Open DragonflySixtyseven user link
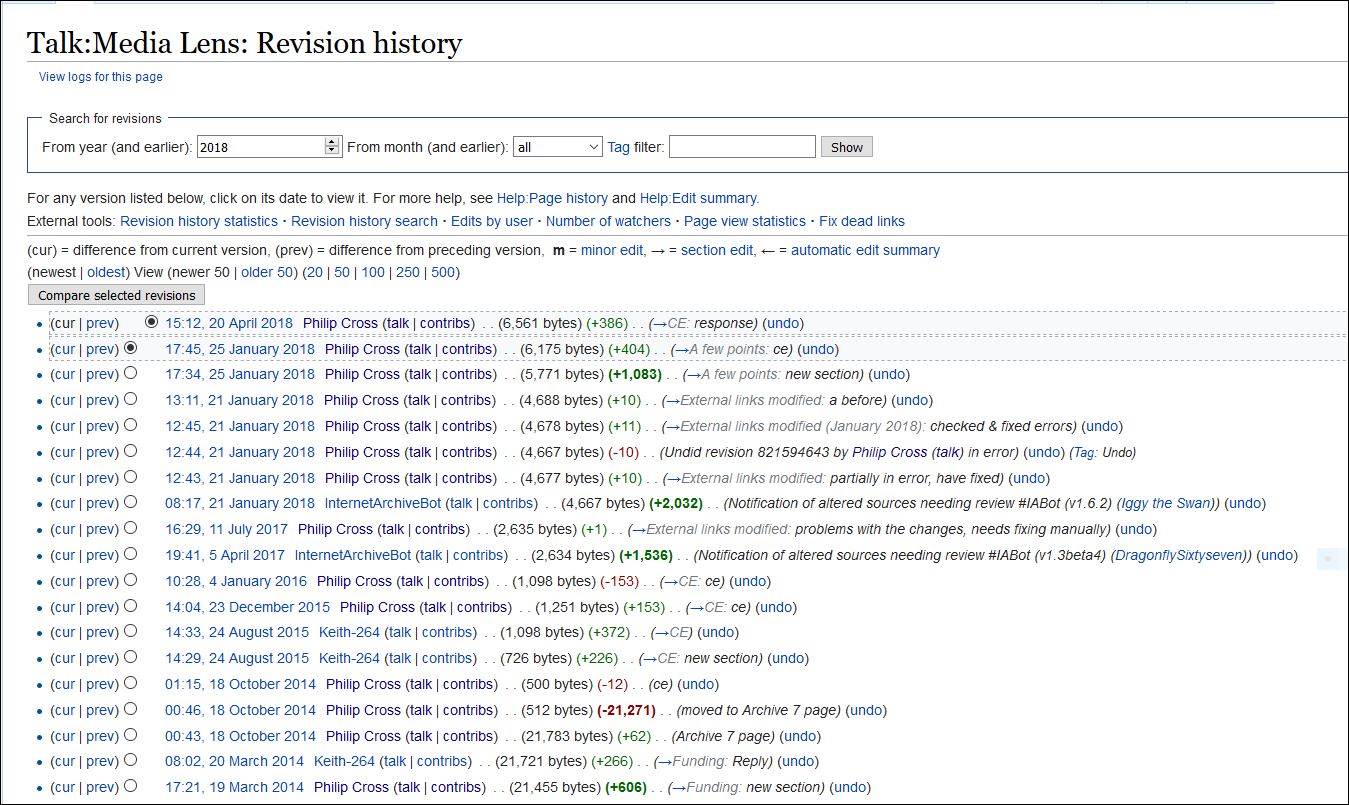 (1181, 555)
